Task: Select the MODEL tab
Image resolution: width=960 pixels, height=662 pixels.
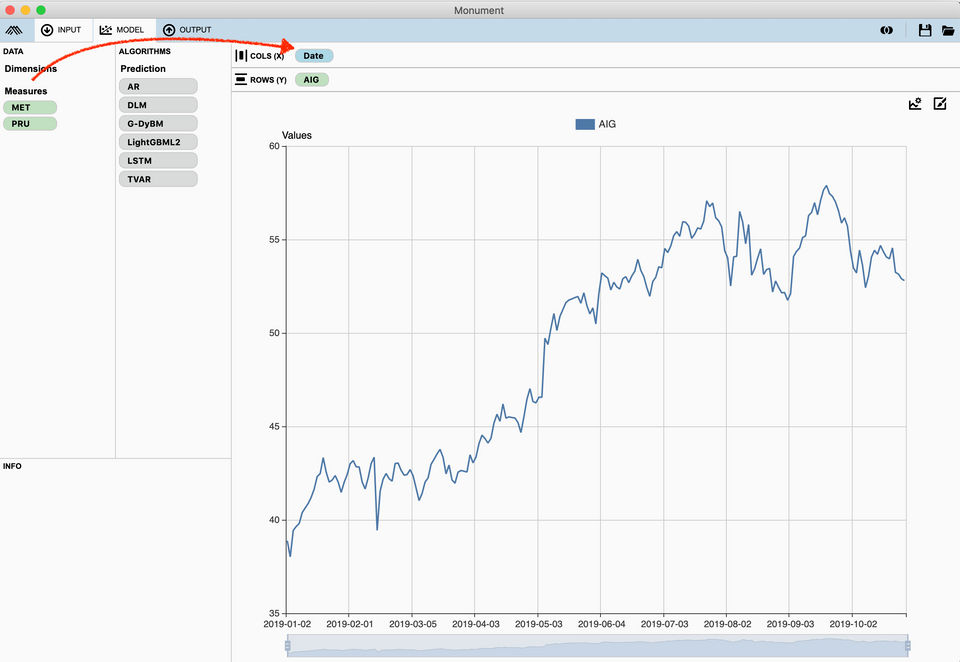Action: [122, 29]
